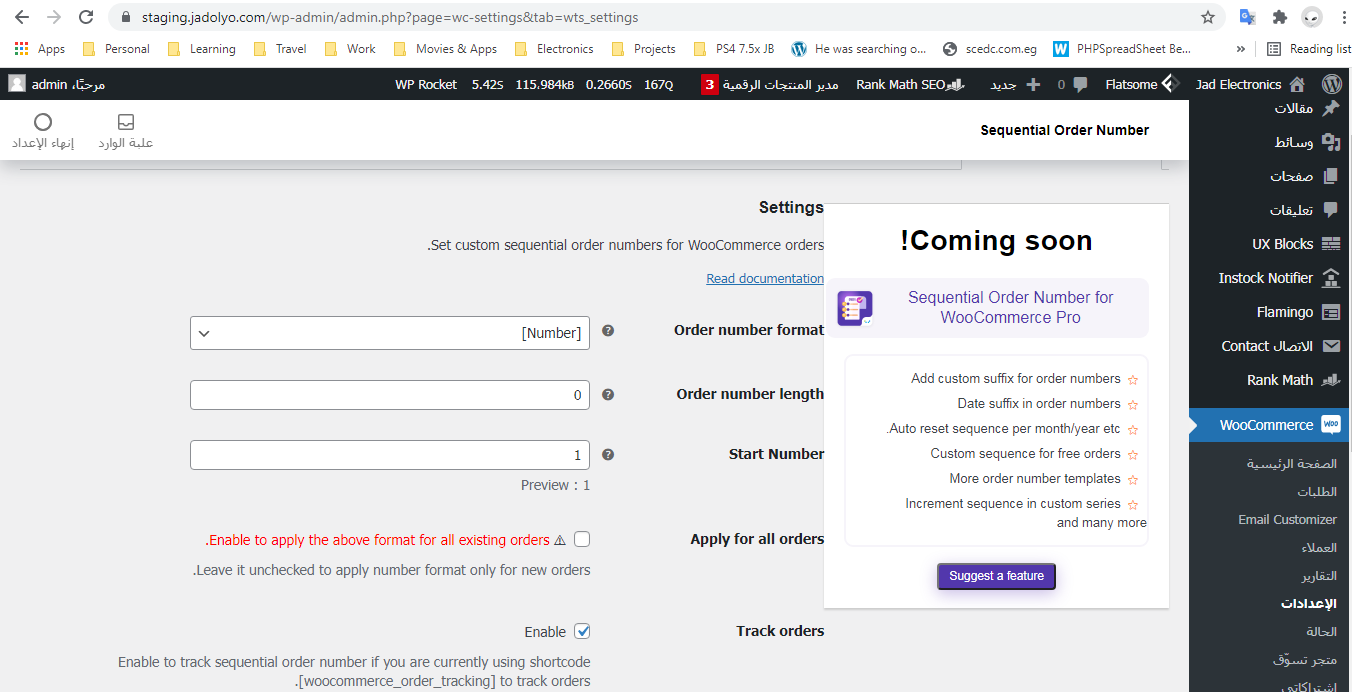This screenshot has height=692, width=1352.
Task: Open the PS4 7.5x JB bookmark
Action: 734,48
